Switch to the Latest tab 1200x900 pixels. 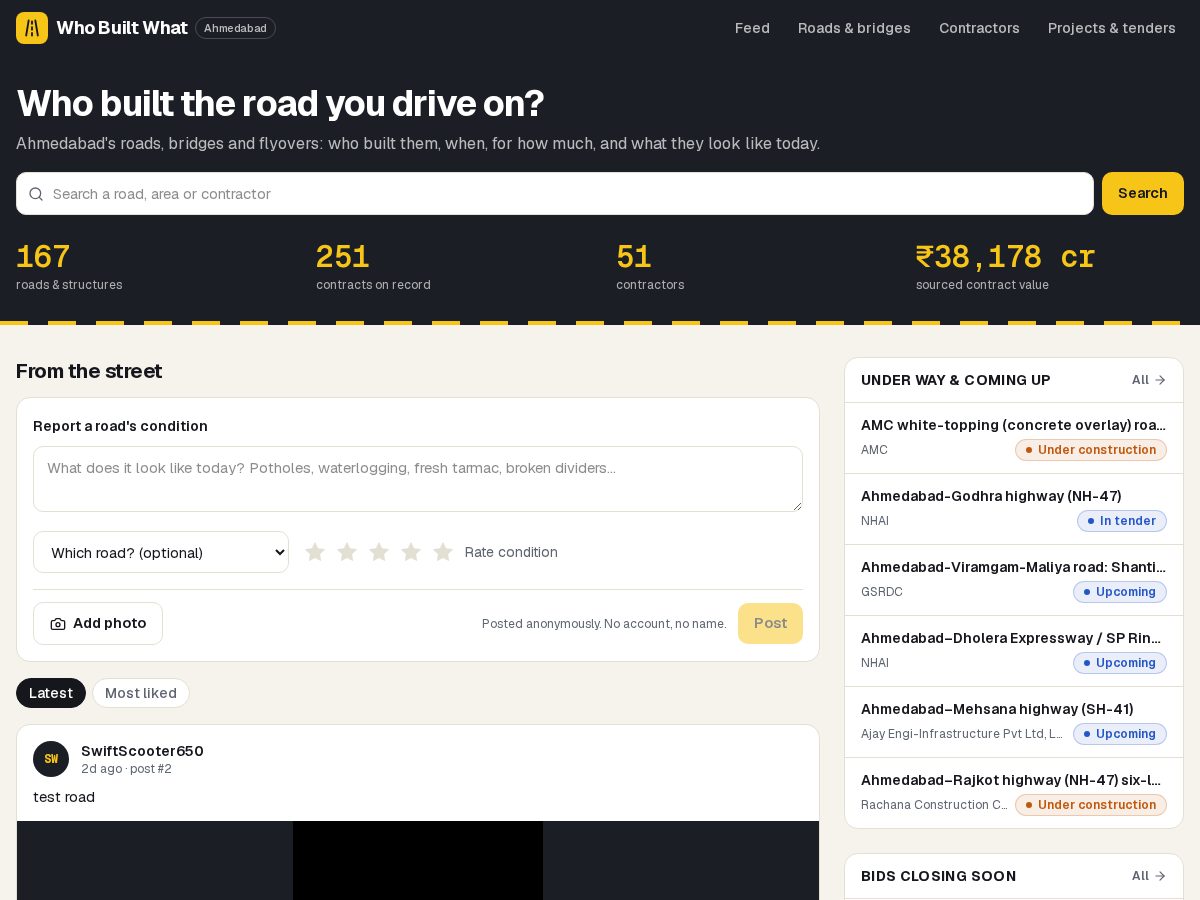(x=51, y=693)
